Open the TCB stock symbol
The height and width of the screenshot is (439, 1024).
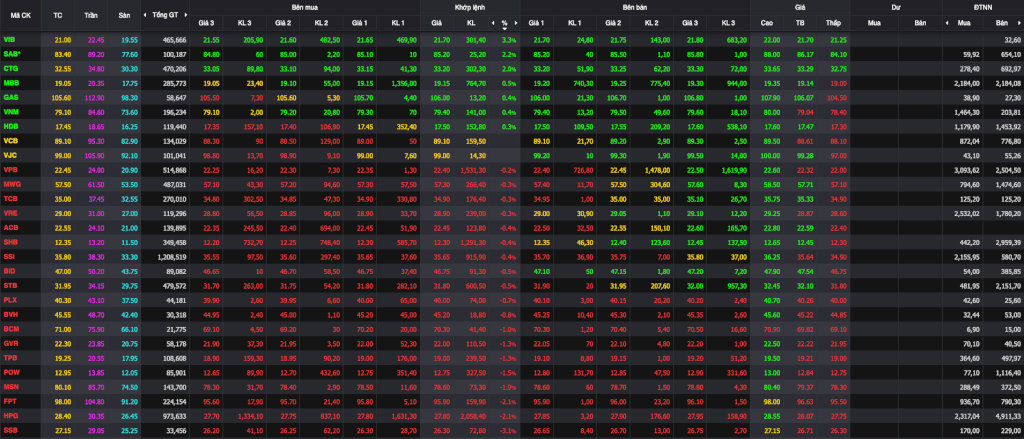pos(10,198)
